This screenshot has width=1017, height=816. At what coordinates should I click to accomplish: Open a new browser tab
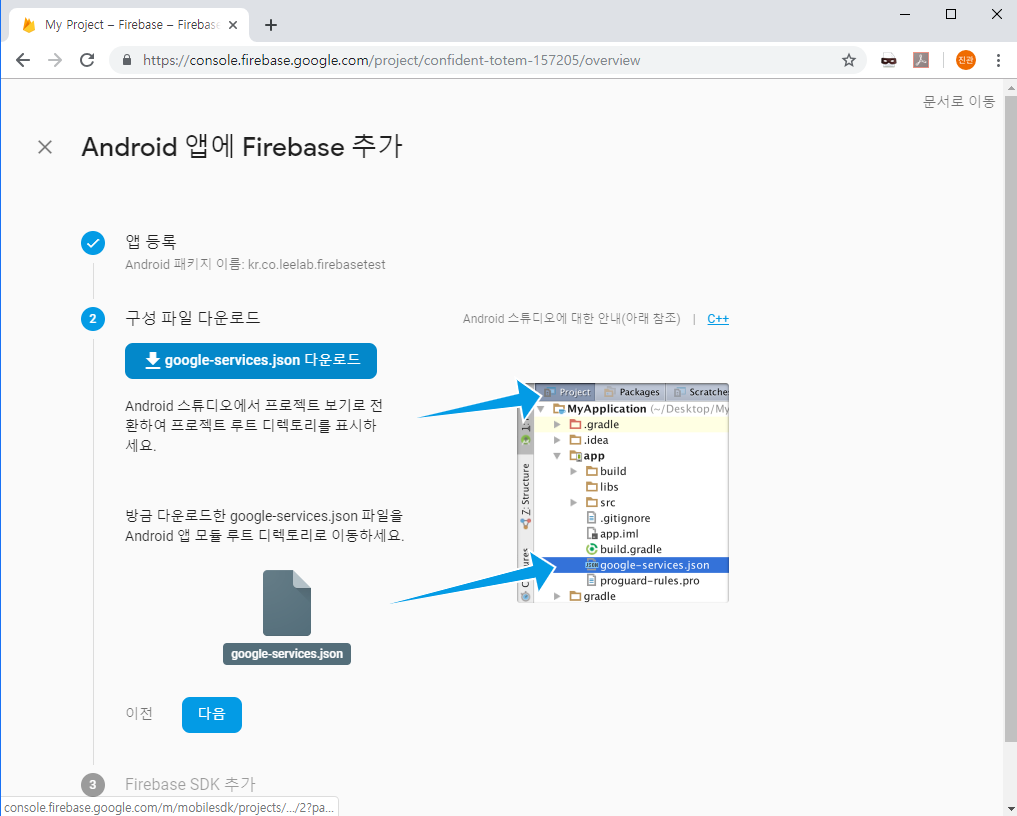tap(271, 25)
